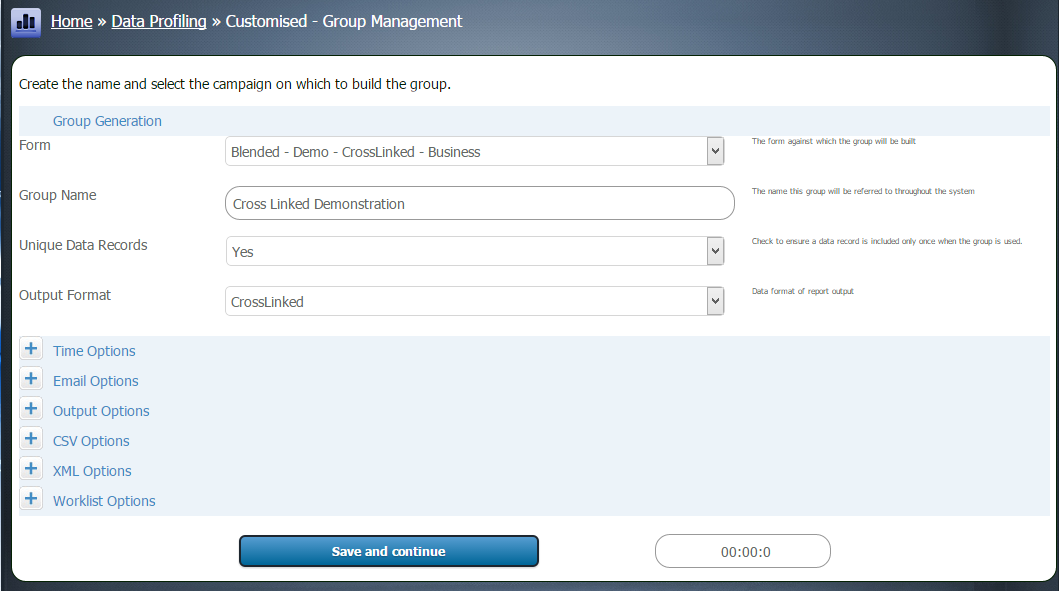Expand CSV Options using its plus icon

pos(31,438)
